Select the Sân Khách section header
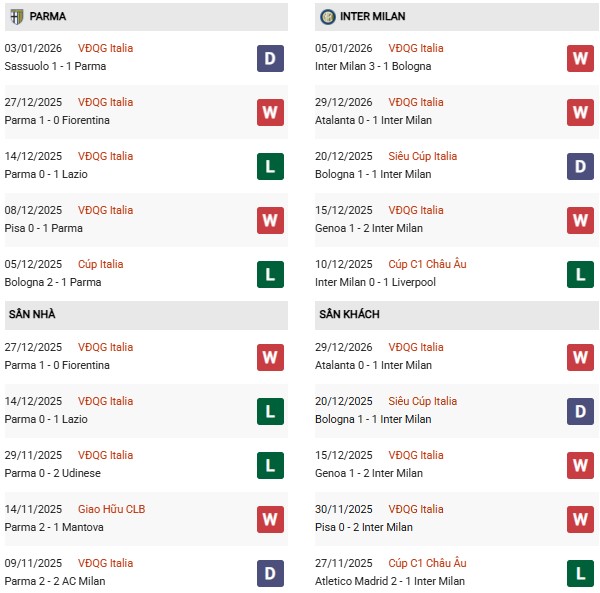600x593 pixels. [349, 315]
